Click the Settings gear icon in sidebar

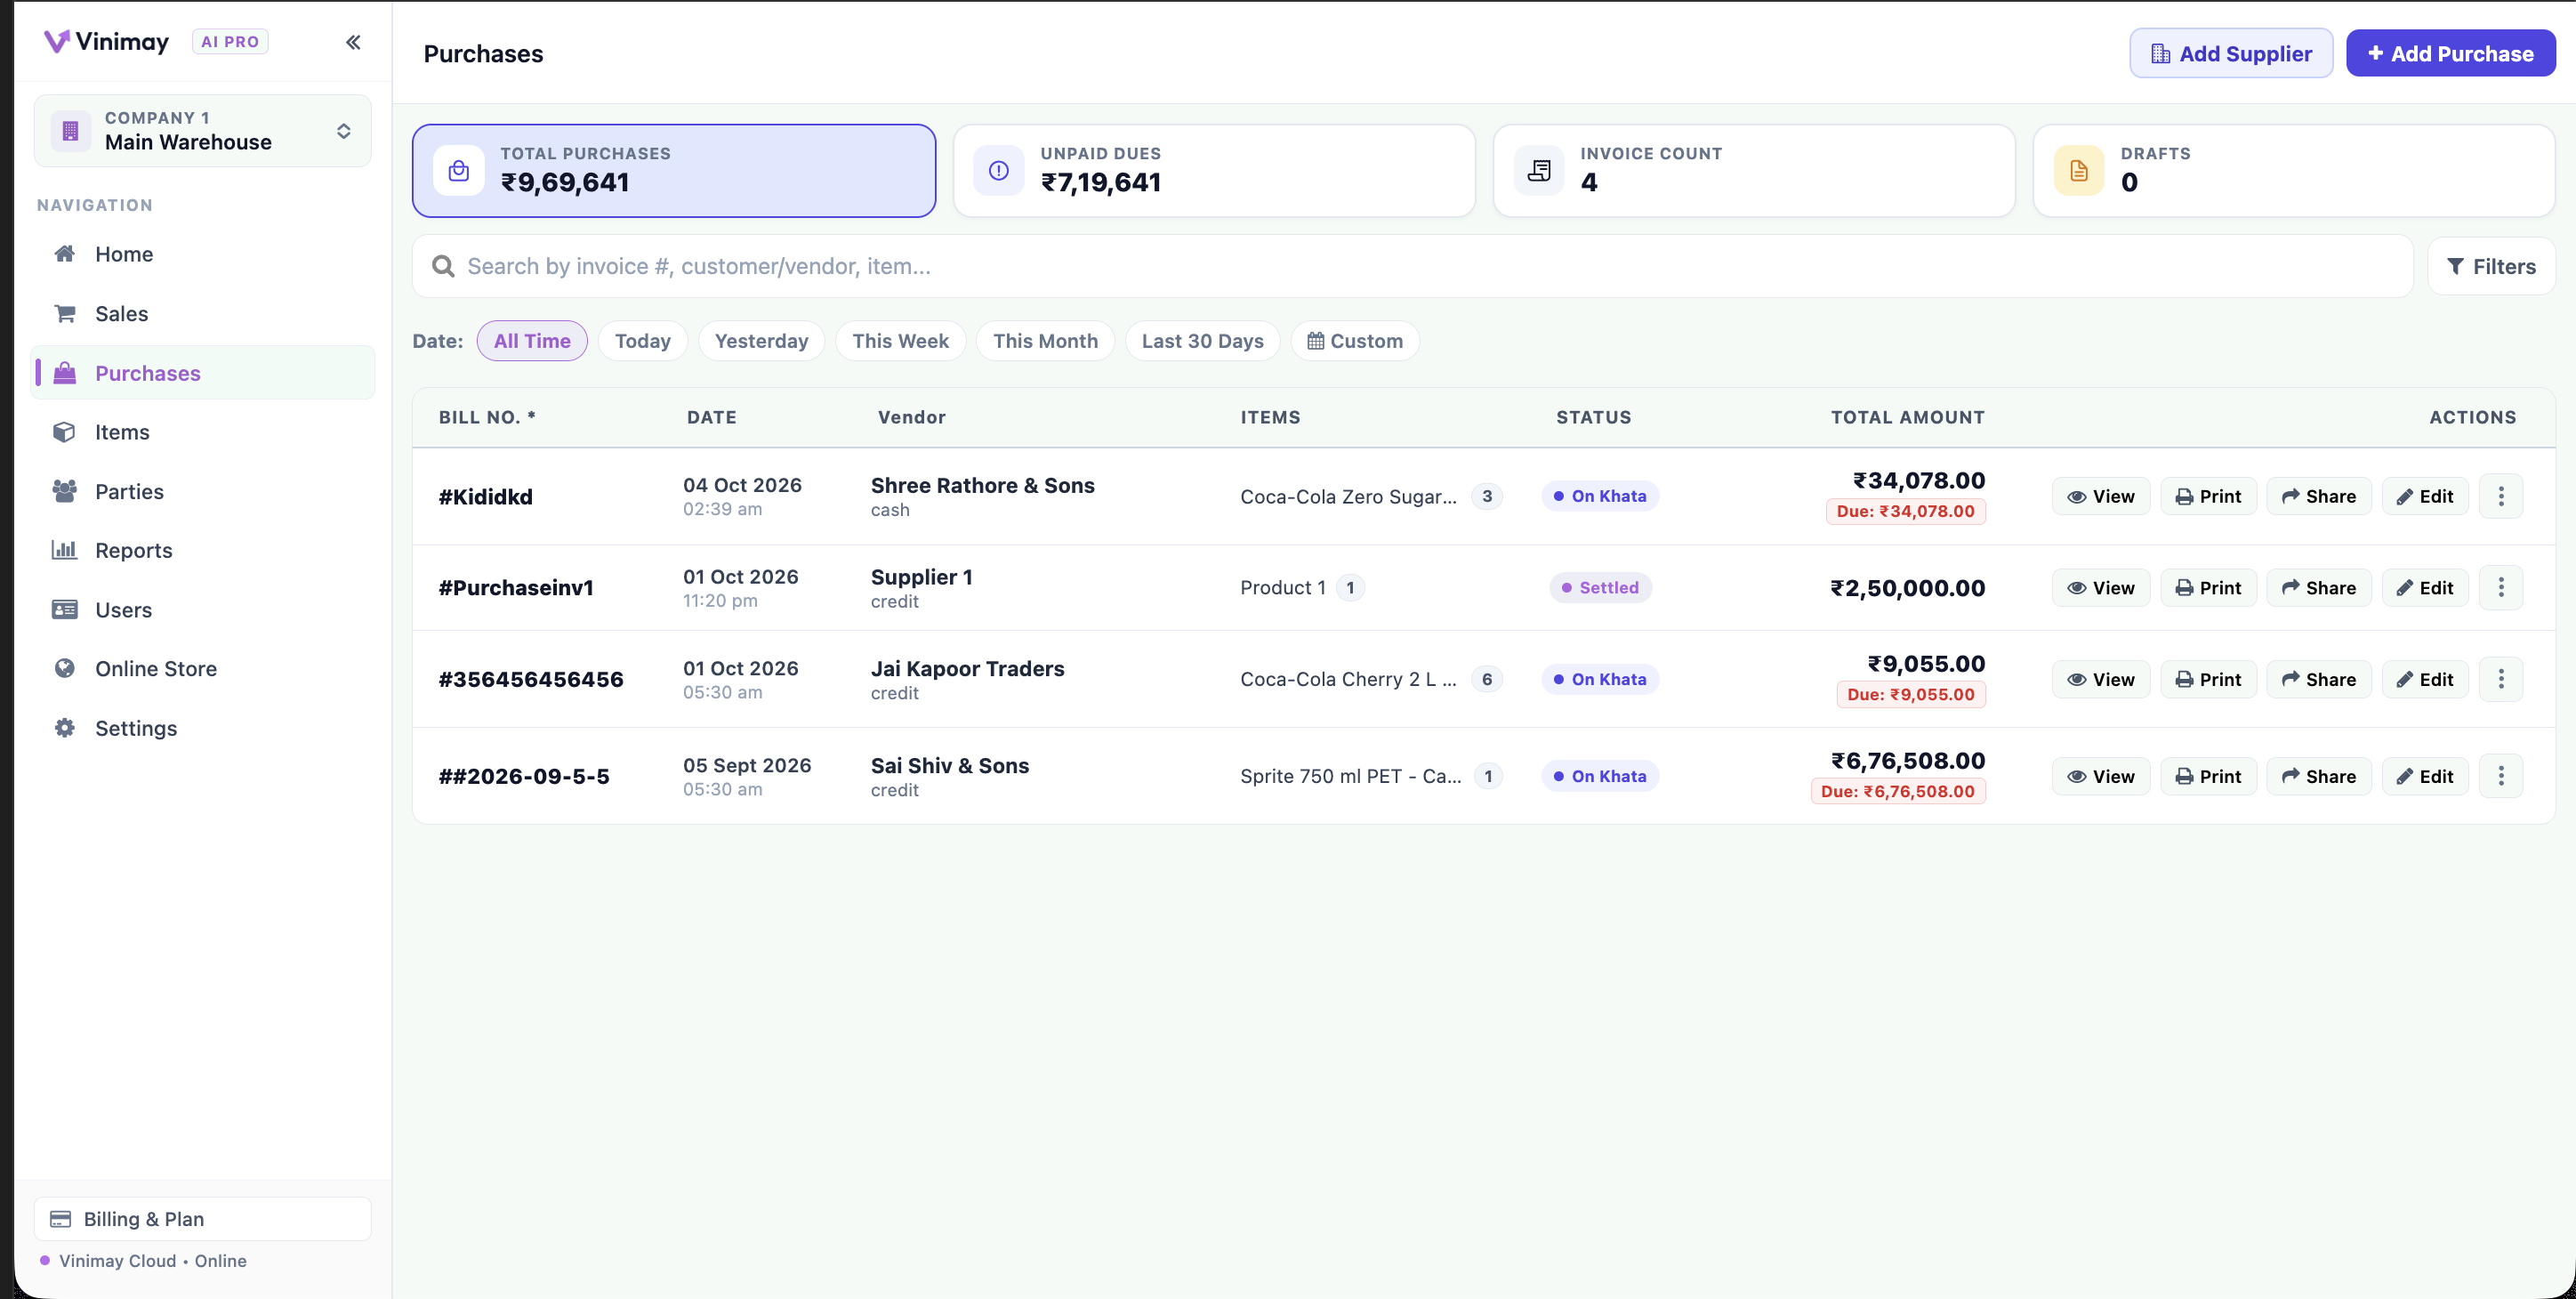point(65,728)
